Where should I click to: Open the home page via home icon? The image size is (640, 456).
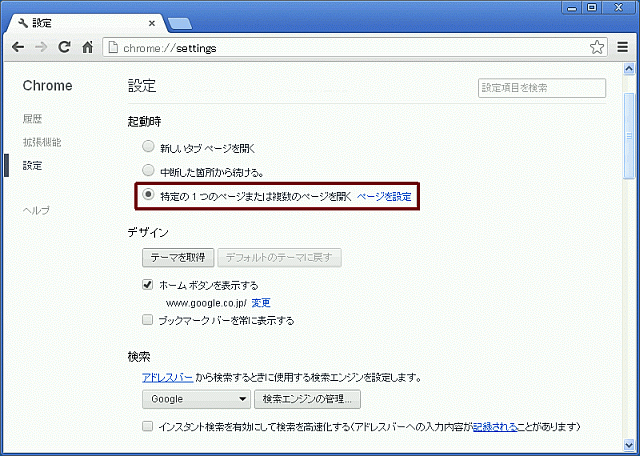pos(87,48)
